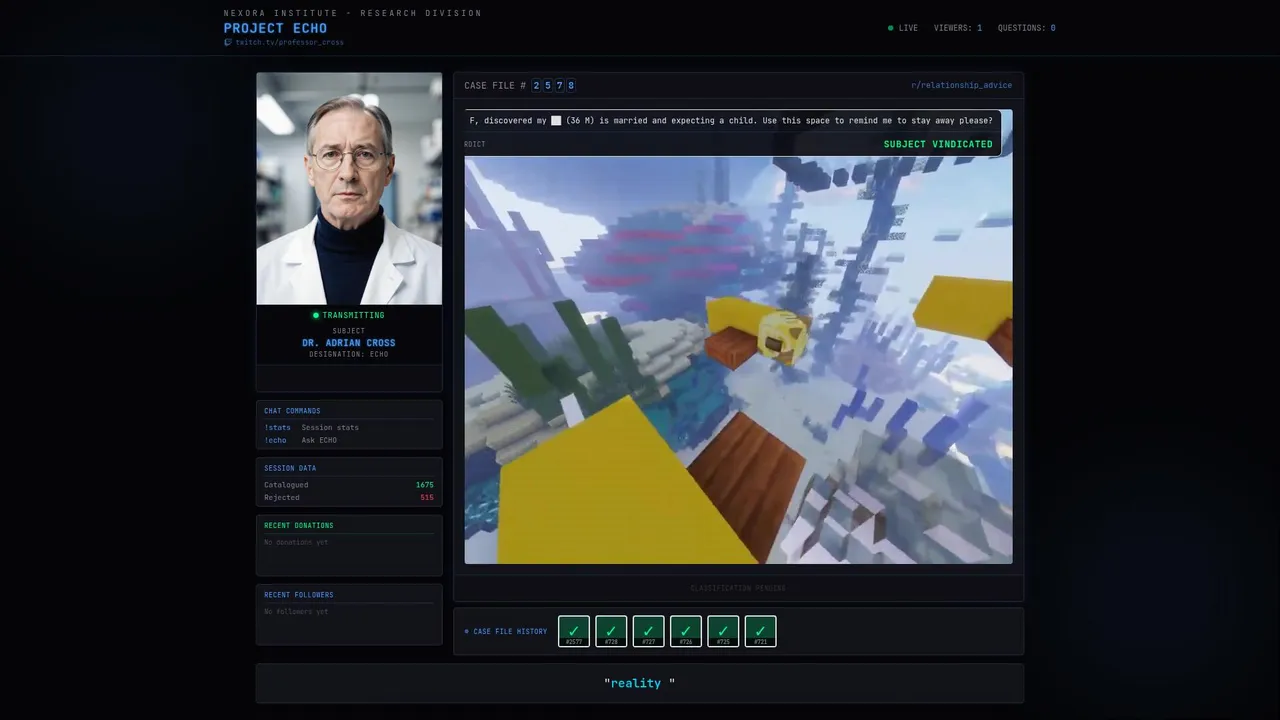Click the redacted block in post title
The width and height of the screenshot is (1280, 720).
[556, 121]
